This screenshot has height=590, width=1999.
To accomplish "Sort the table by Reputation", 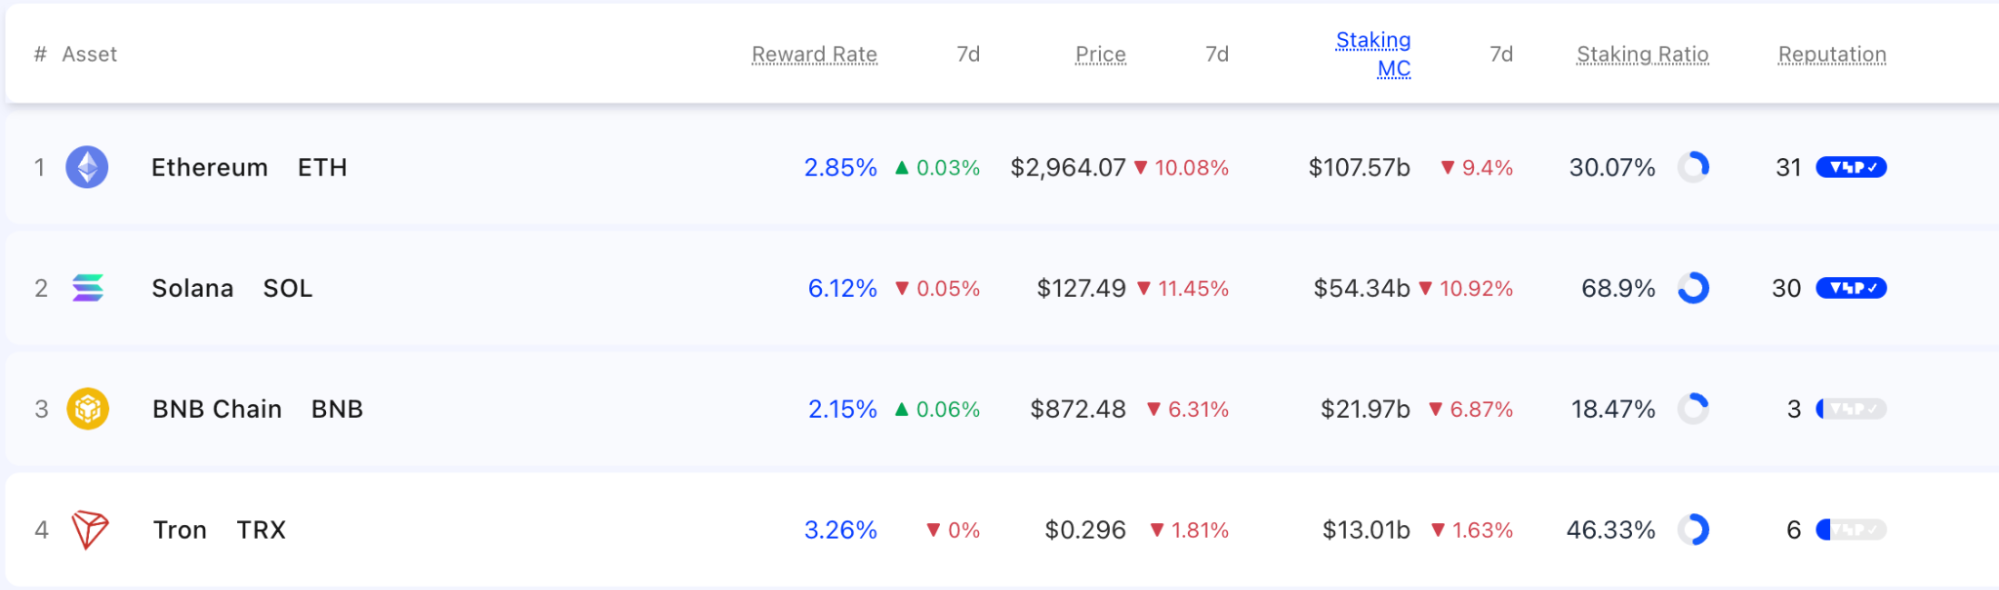I will tap(1831, 53).
